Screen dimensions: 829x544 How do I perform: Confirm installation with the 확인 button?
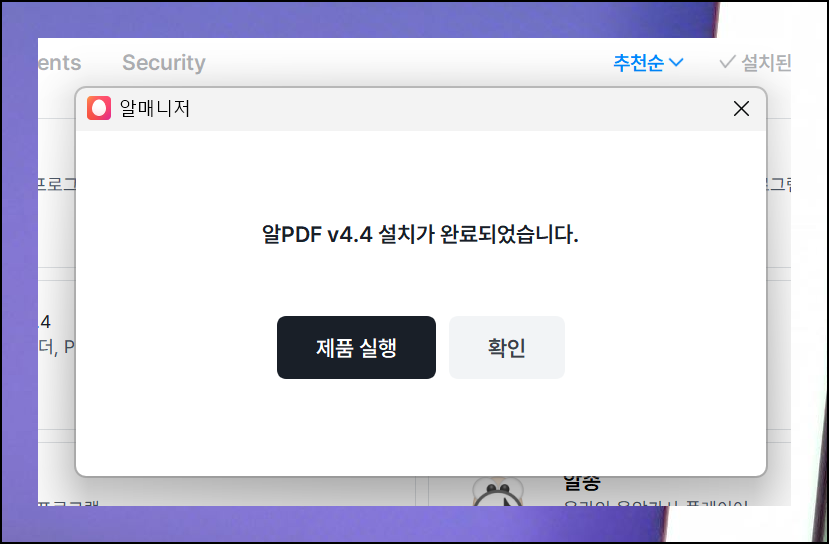[x=506, y=347]
